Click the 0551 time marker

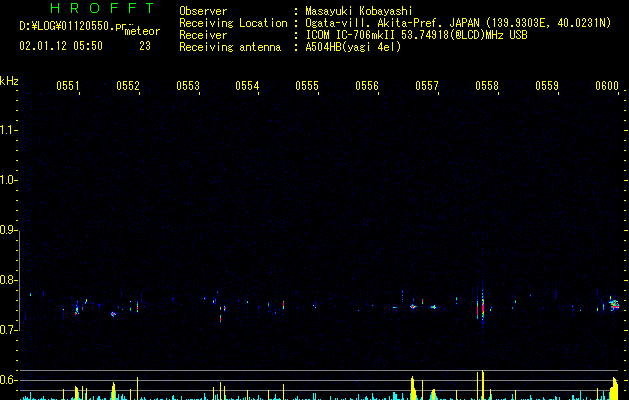pos(68,86)
